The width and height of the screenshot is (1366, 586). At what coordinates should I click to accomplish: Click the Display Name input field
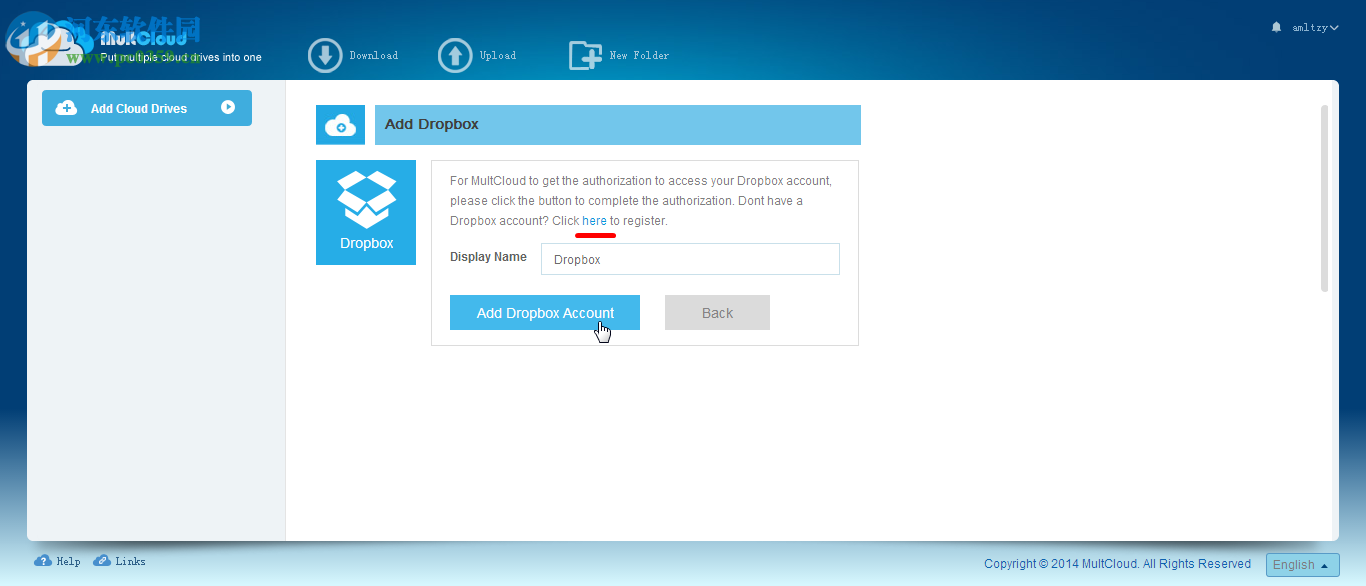tap(690, 259)
